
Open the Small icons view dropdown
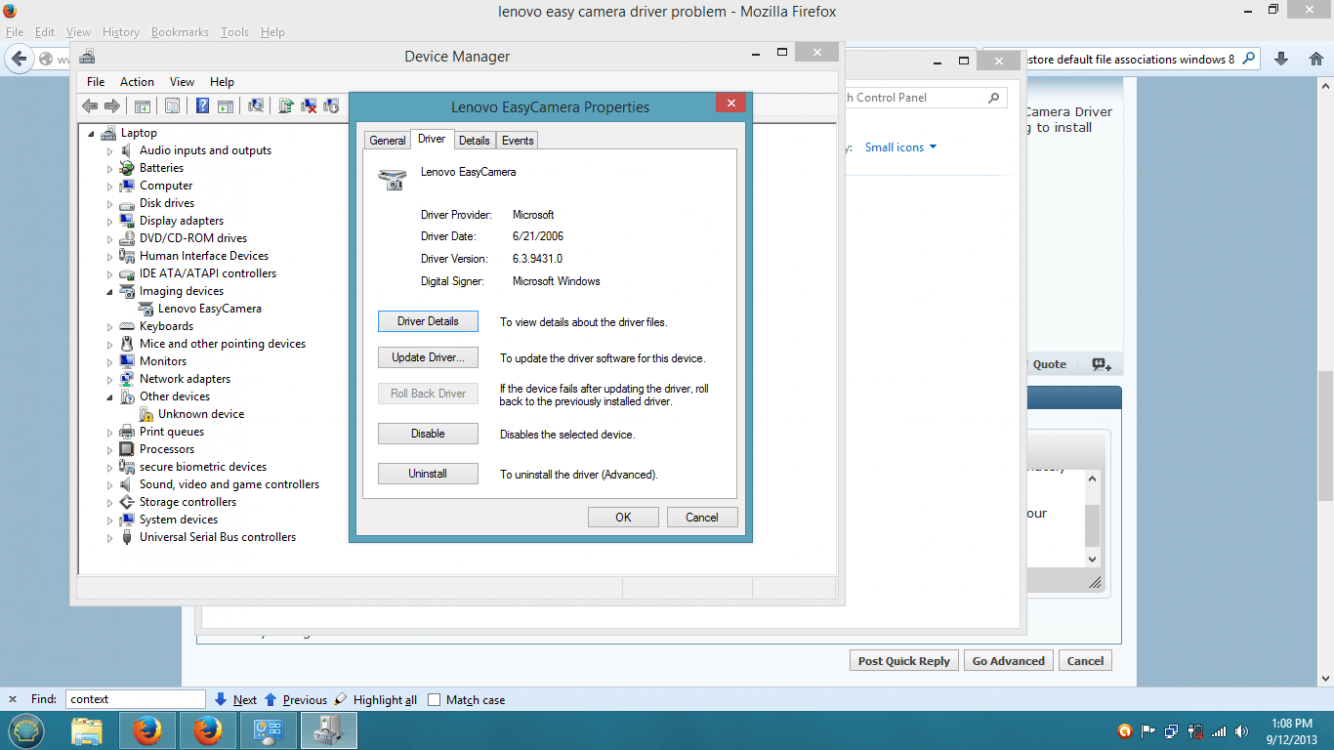[901, 147]
